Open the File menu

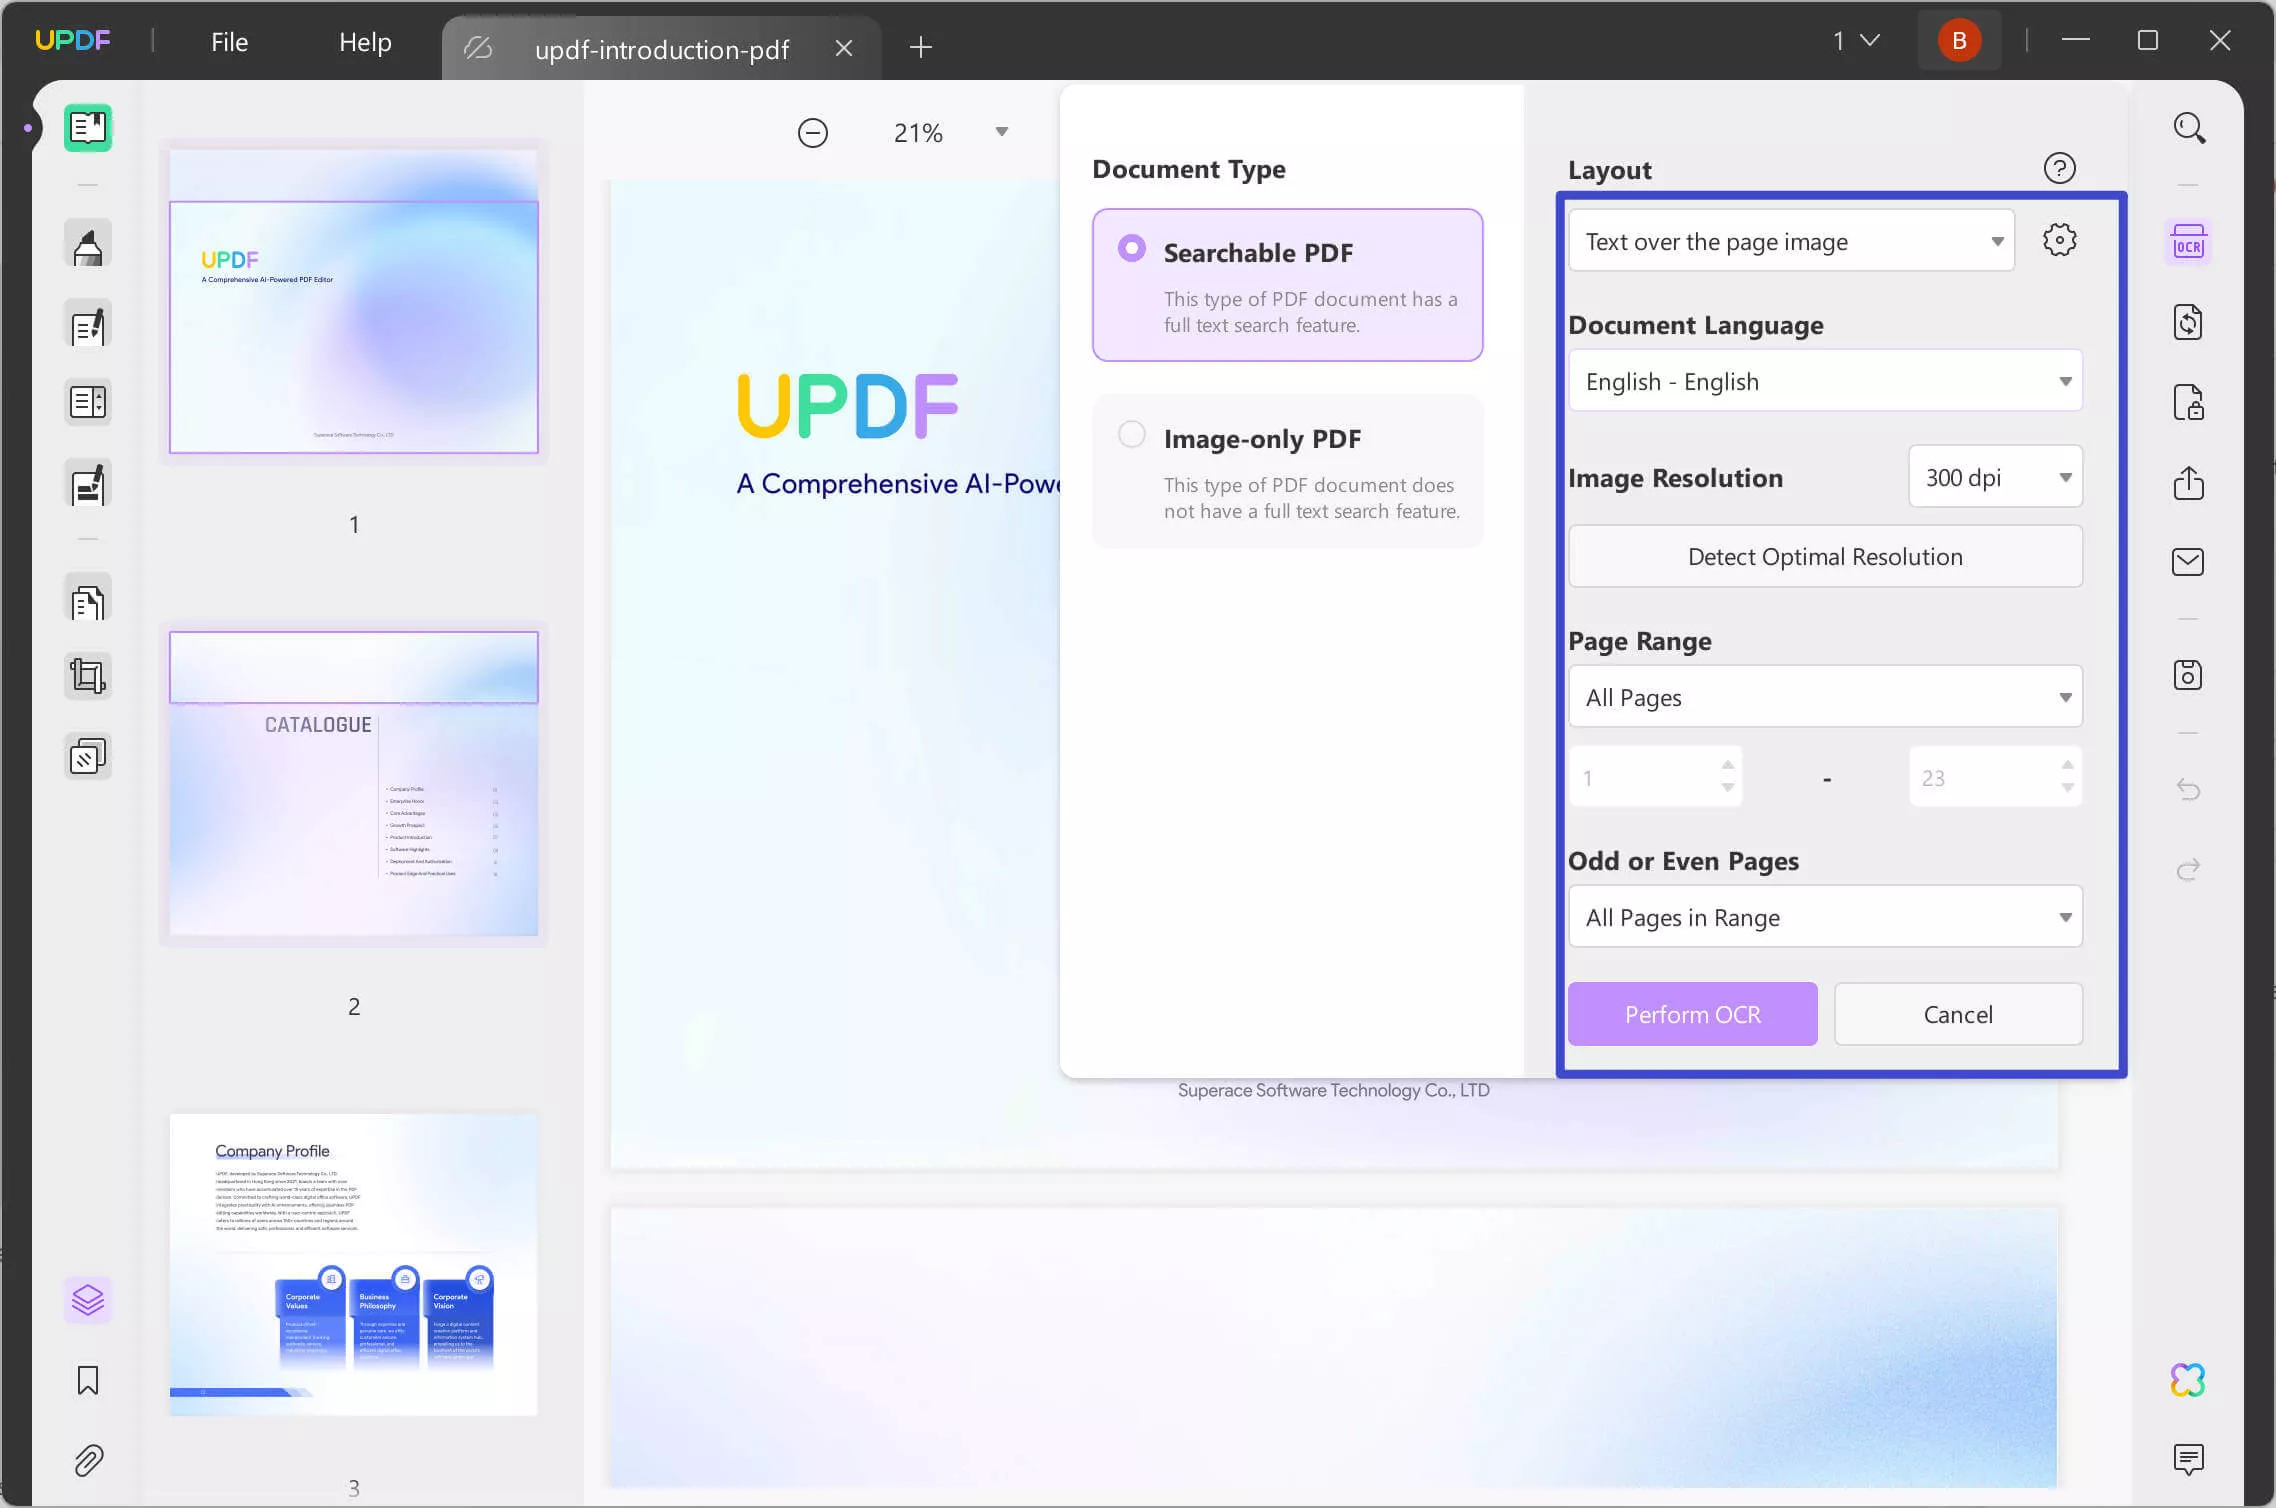pyautogui.click(x=227, y=40)
